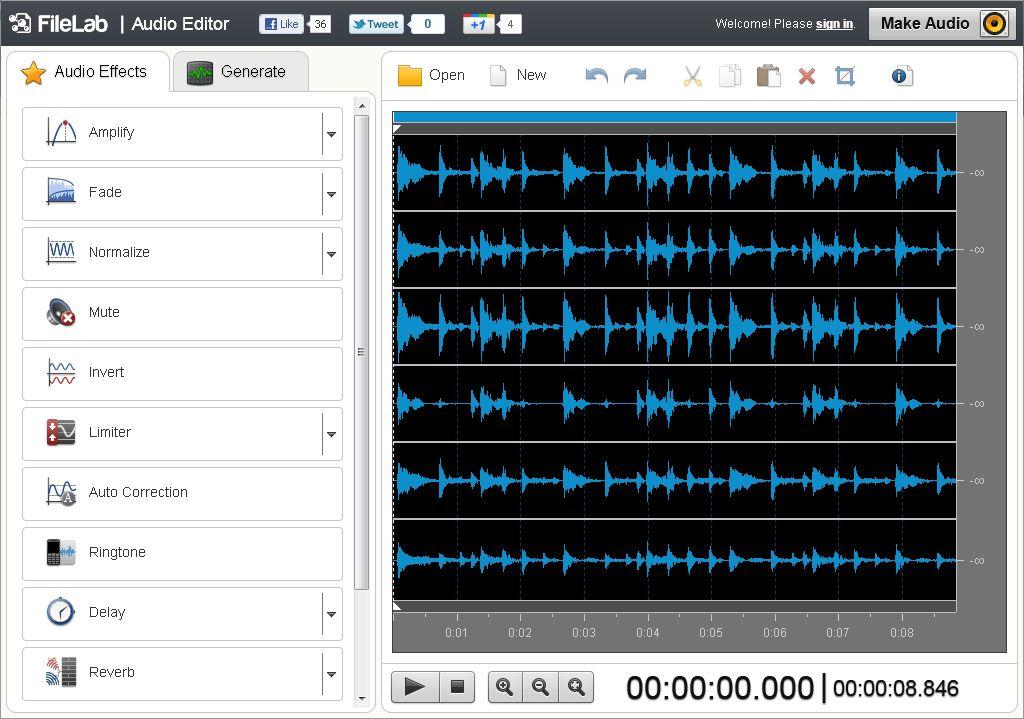1024x719 pixels.
Task: Zoom in on the waveform
Action: coord(505,686)
